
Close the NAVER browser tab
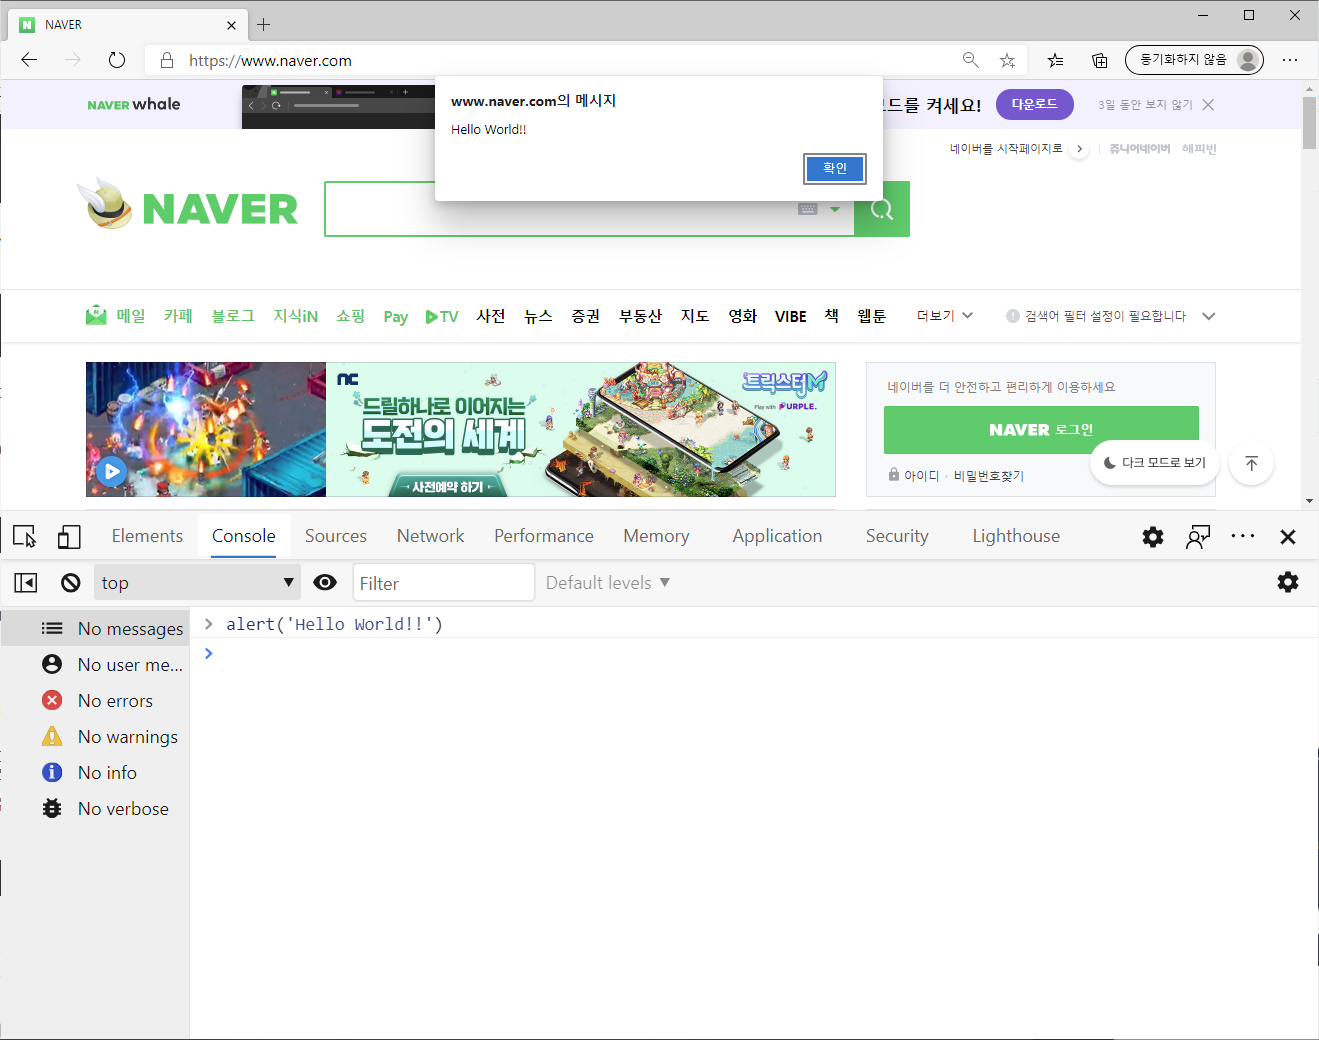[x=232, y=25]
